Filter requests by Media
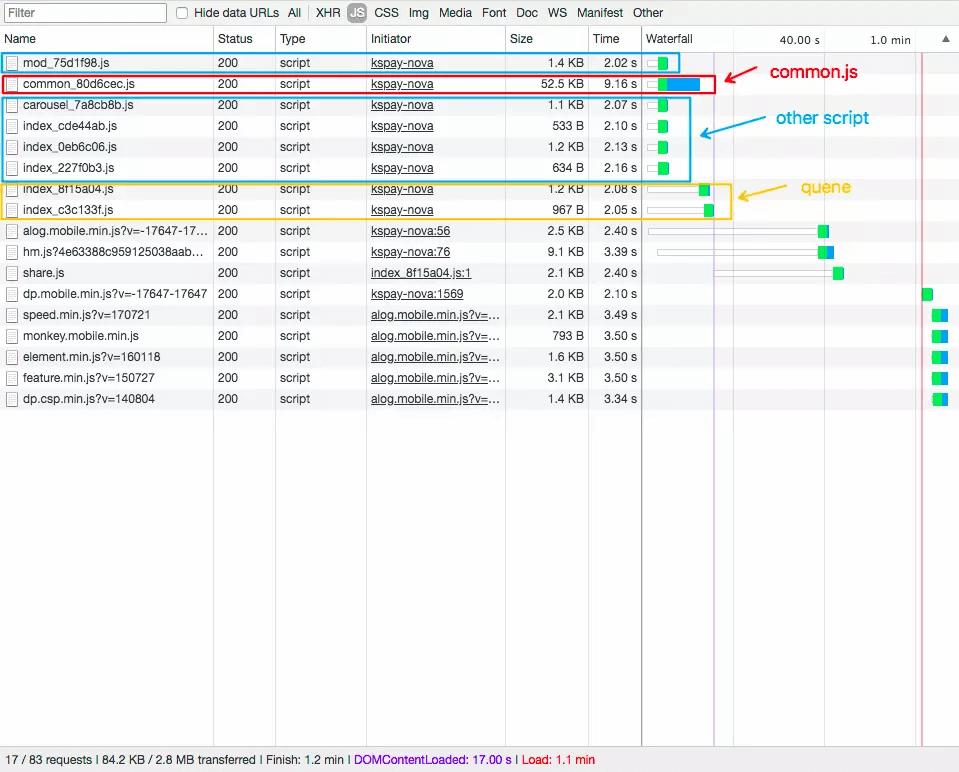Viewport: 959px width, 772px height. point(455,13)
